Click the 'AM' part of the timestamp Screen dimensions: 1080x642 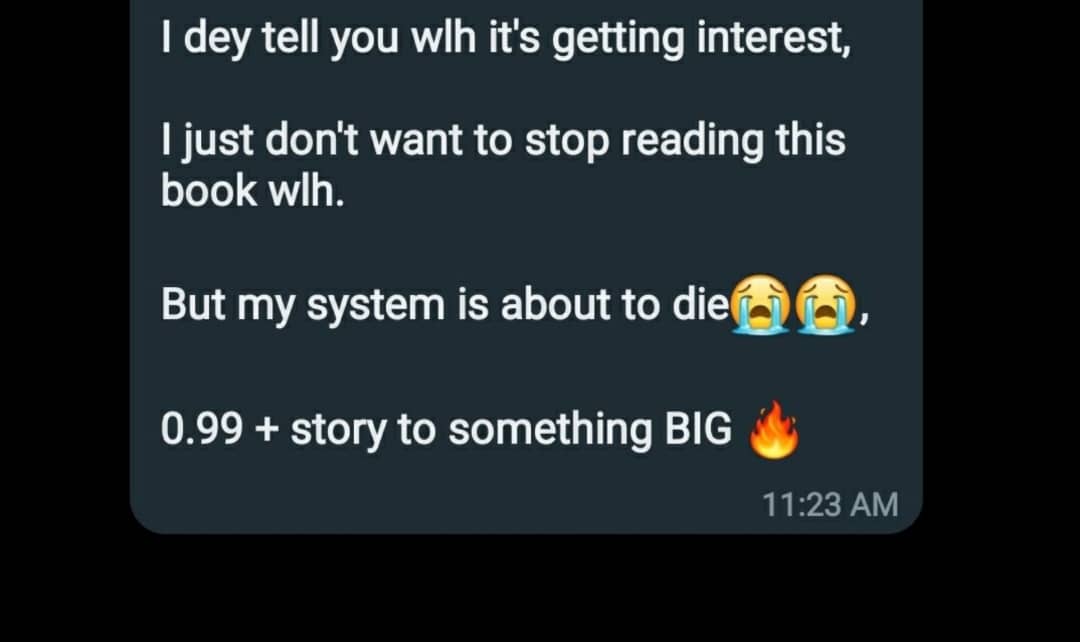[x=874, y=504]
